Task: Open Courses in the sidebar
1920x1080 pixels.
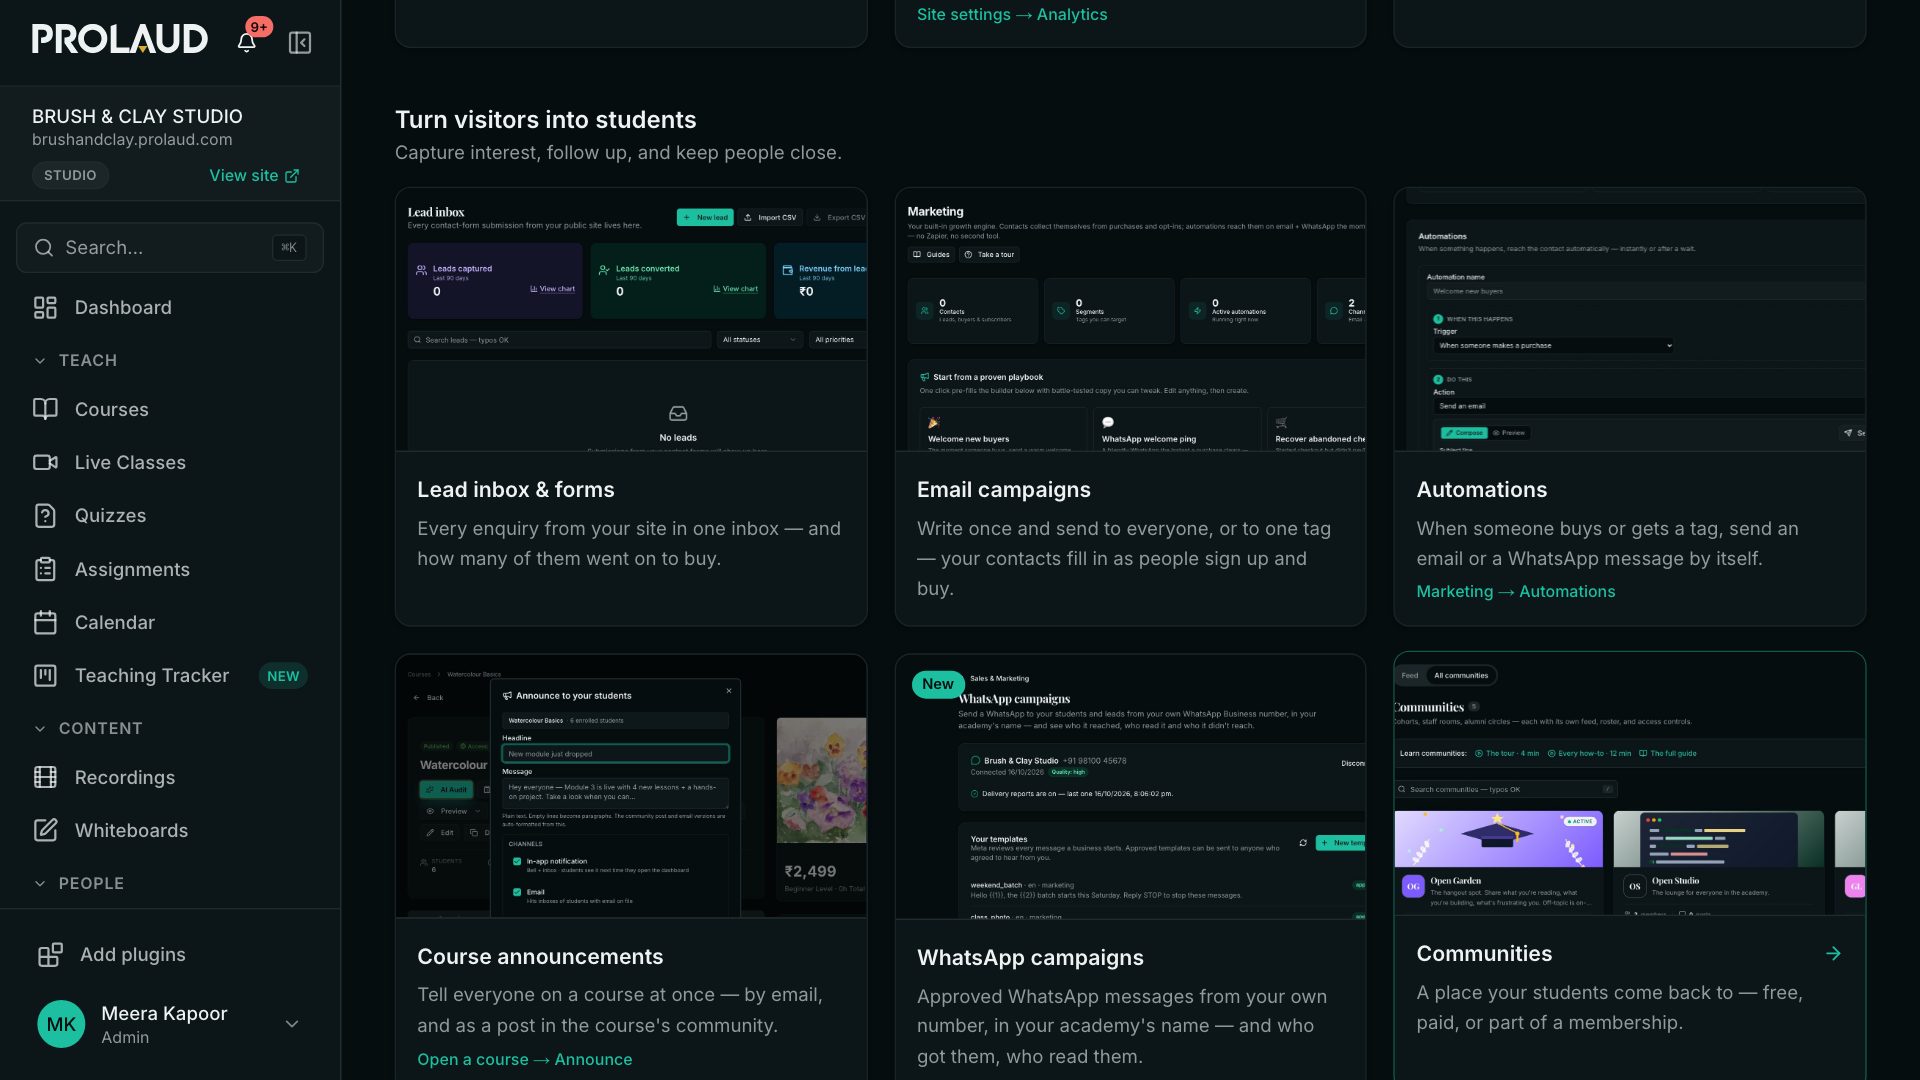Action: pos(170,409)
